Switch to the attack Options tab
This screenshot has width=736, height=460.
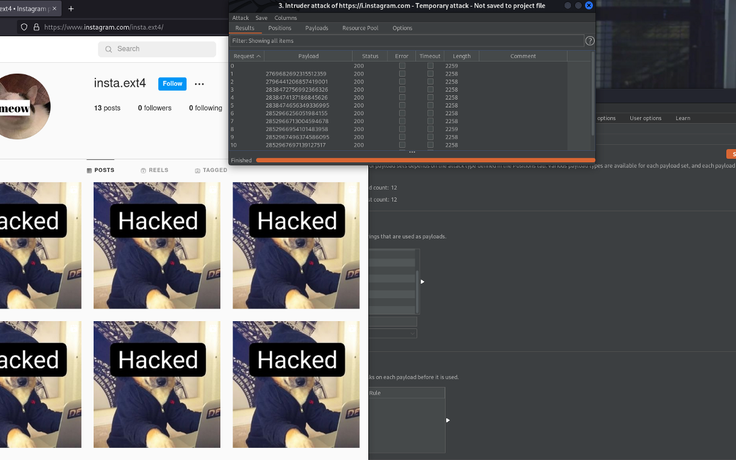tap(402, 28)
